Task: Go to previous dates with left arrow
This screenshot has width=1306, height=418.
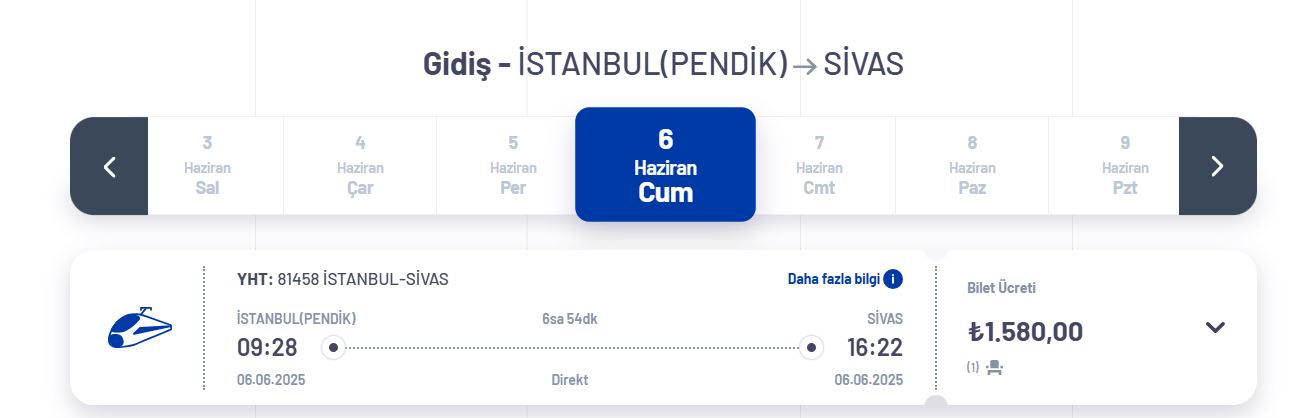Action: pyautogui.click(x=109, y=166)
